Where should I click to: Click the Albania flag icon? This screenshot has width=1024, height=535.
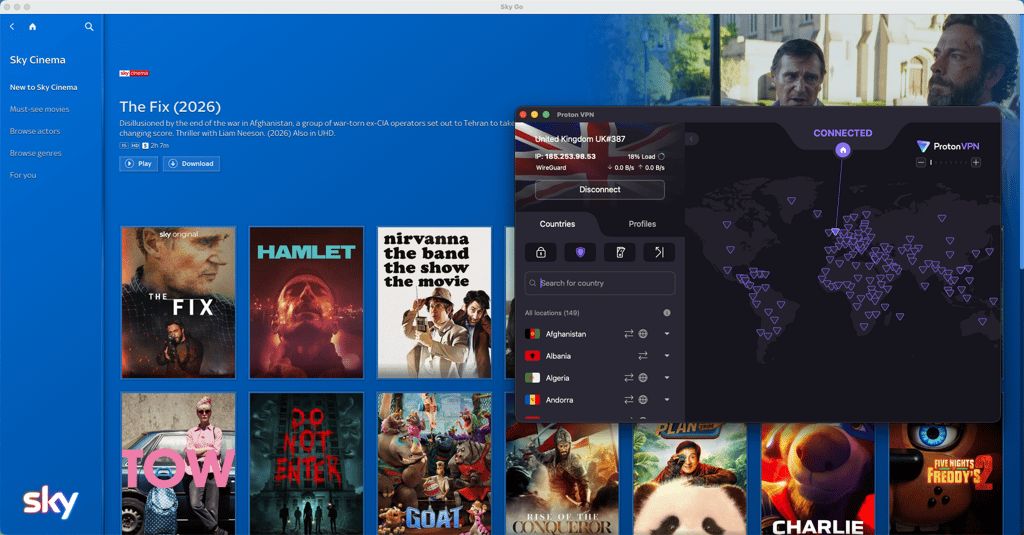tap(532, 356)
